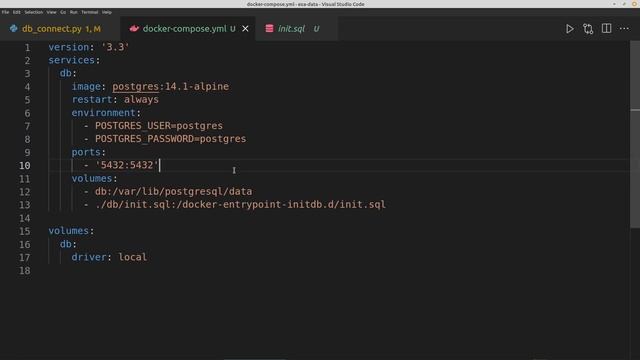Run the file with the play icon
Screen dimensions: 640x360
click(x=569, y=29)
